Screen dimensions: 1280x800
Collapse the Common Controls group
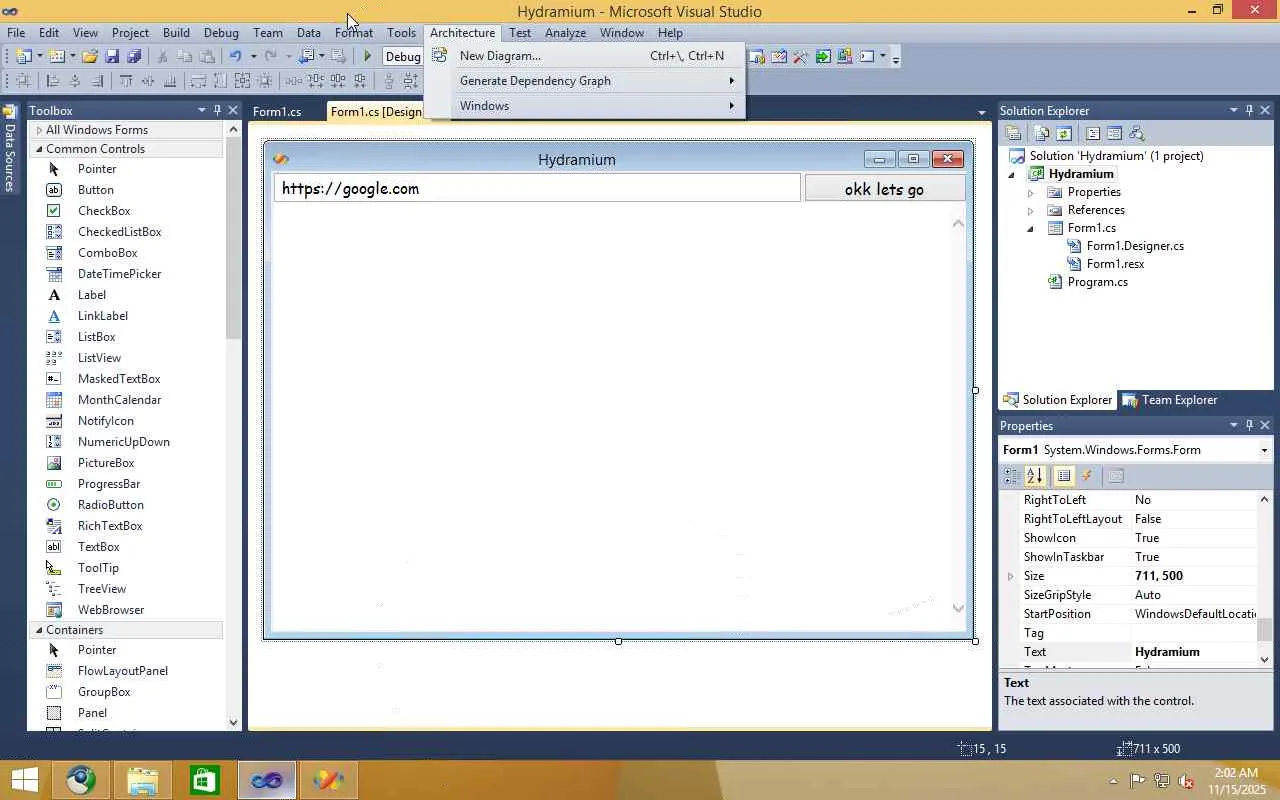tap(39, 149)
